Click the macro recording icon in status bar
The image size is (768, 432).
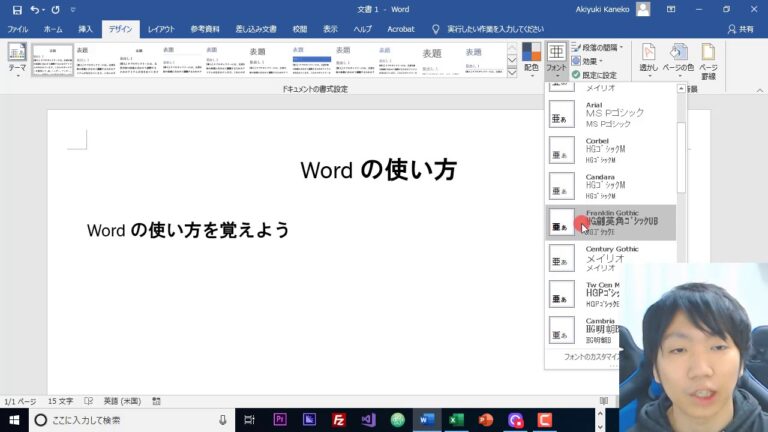click(156, 401)
